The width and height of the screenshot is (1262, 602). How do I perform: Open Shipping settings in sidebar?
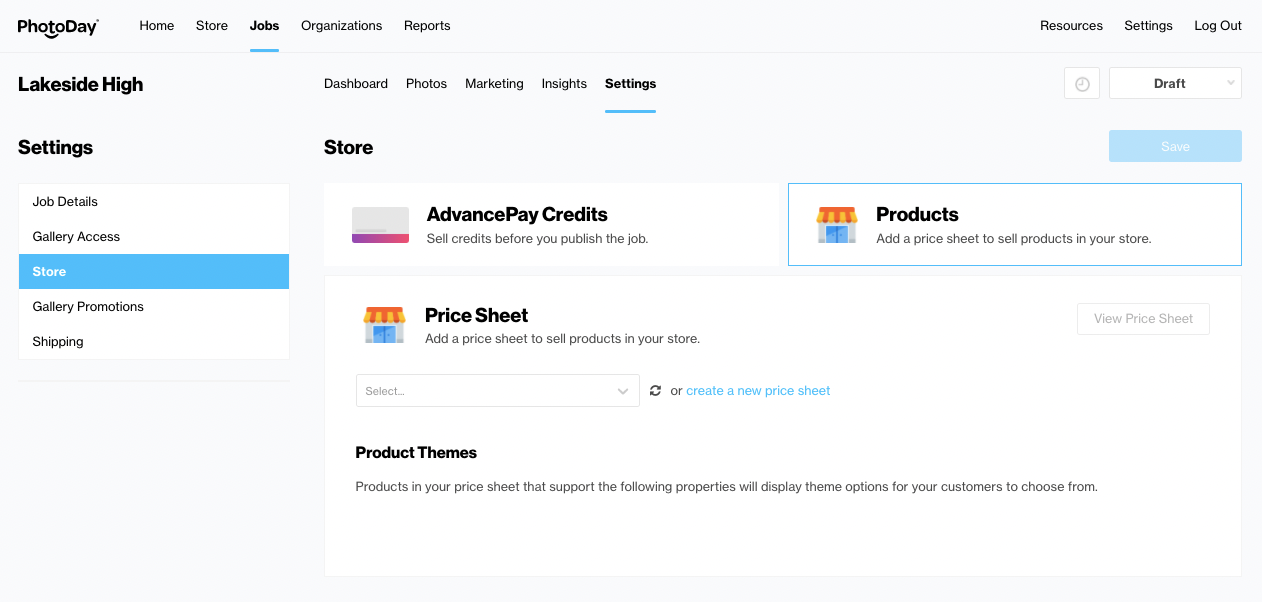click(x=58, y=342)
